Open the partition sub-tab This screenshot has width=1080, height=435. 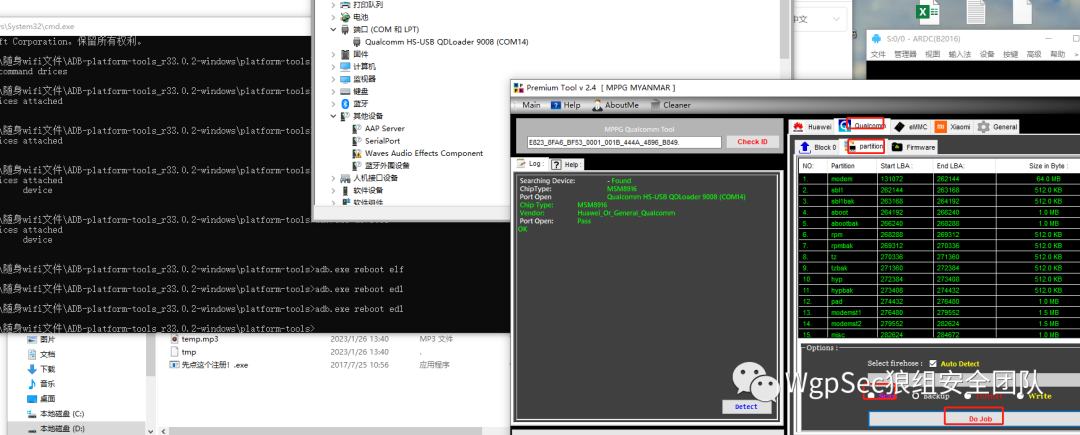coord(864,147)
